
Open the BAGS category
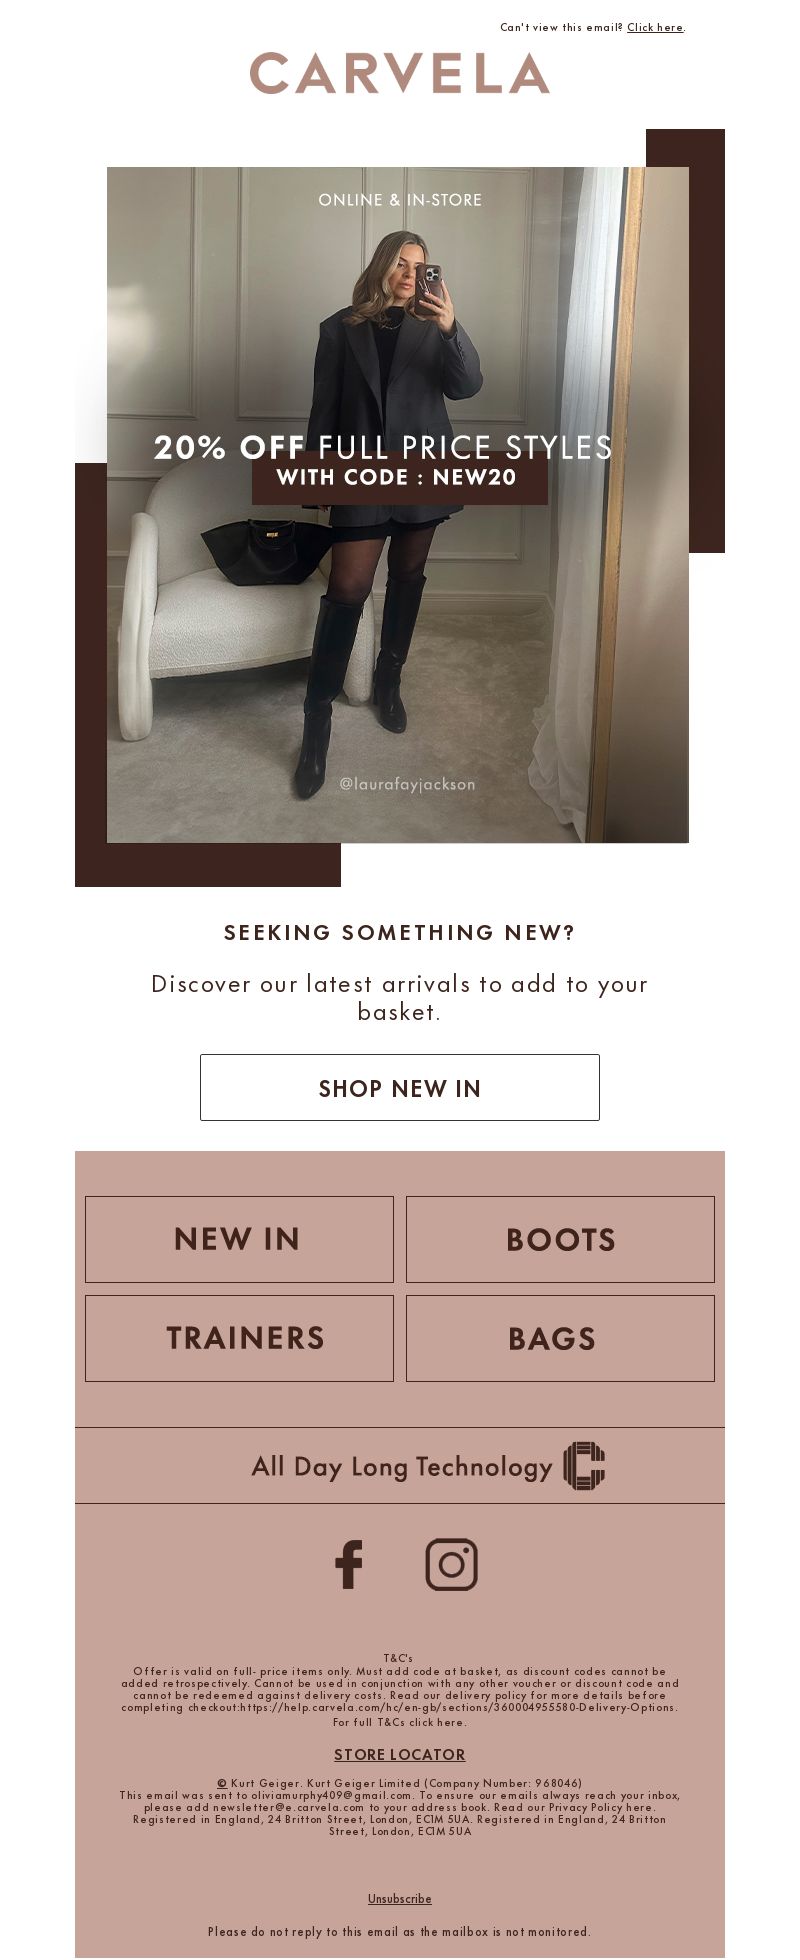click(560, 1338)
